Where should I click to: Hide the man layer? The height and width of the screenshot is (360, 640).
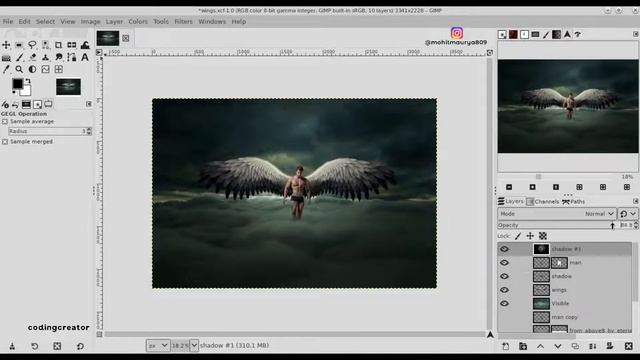(504, 263)
